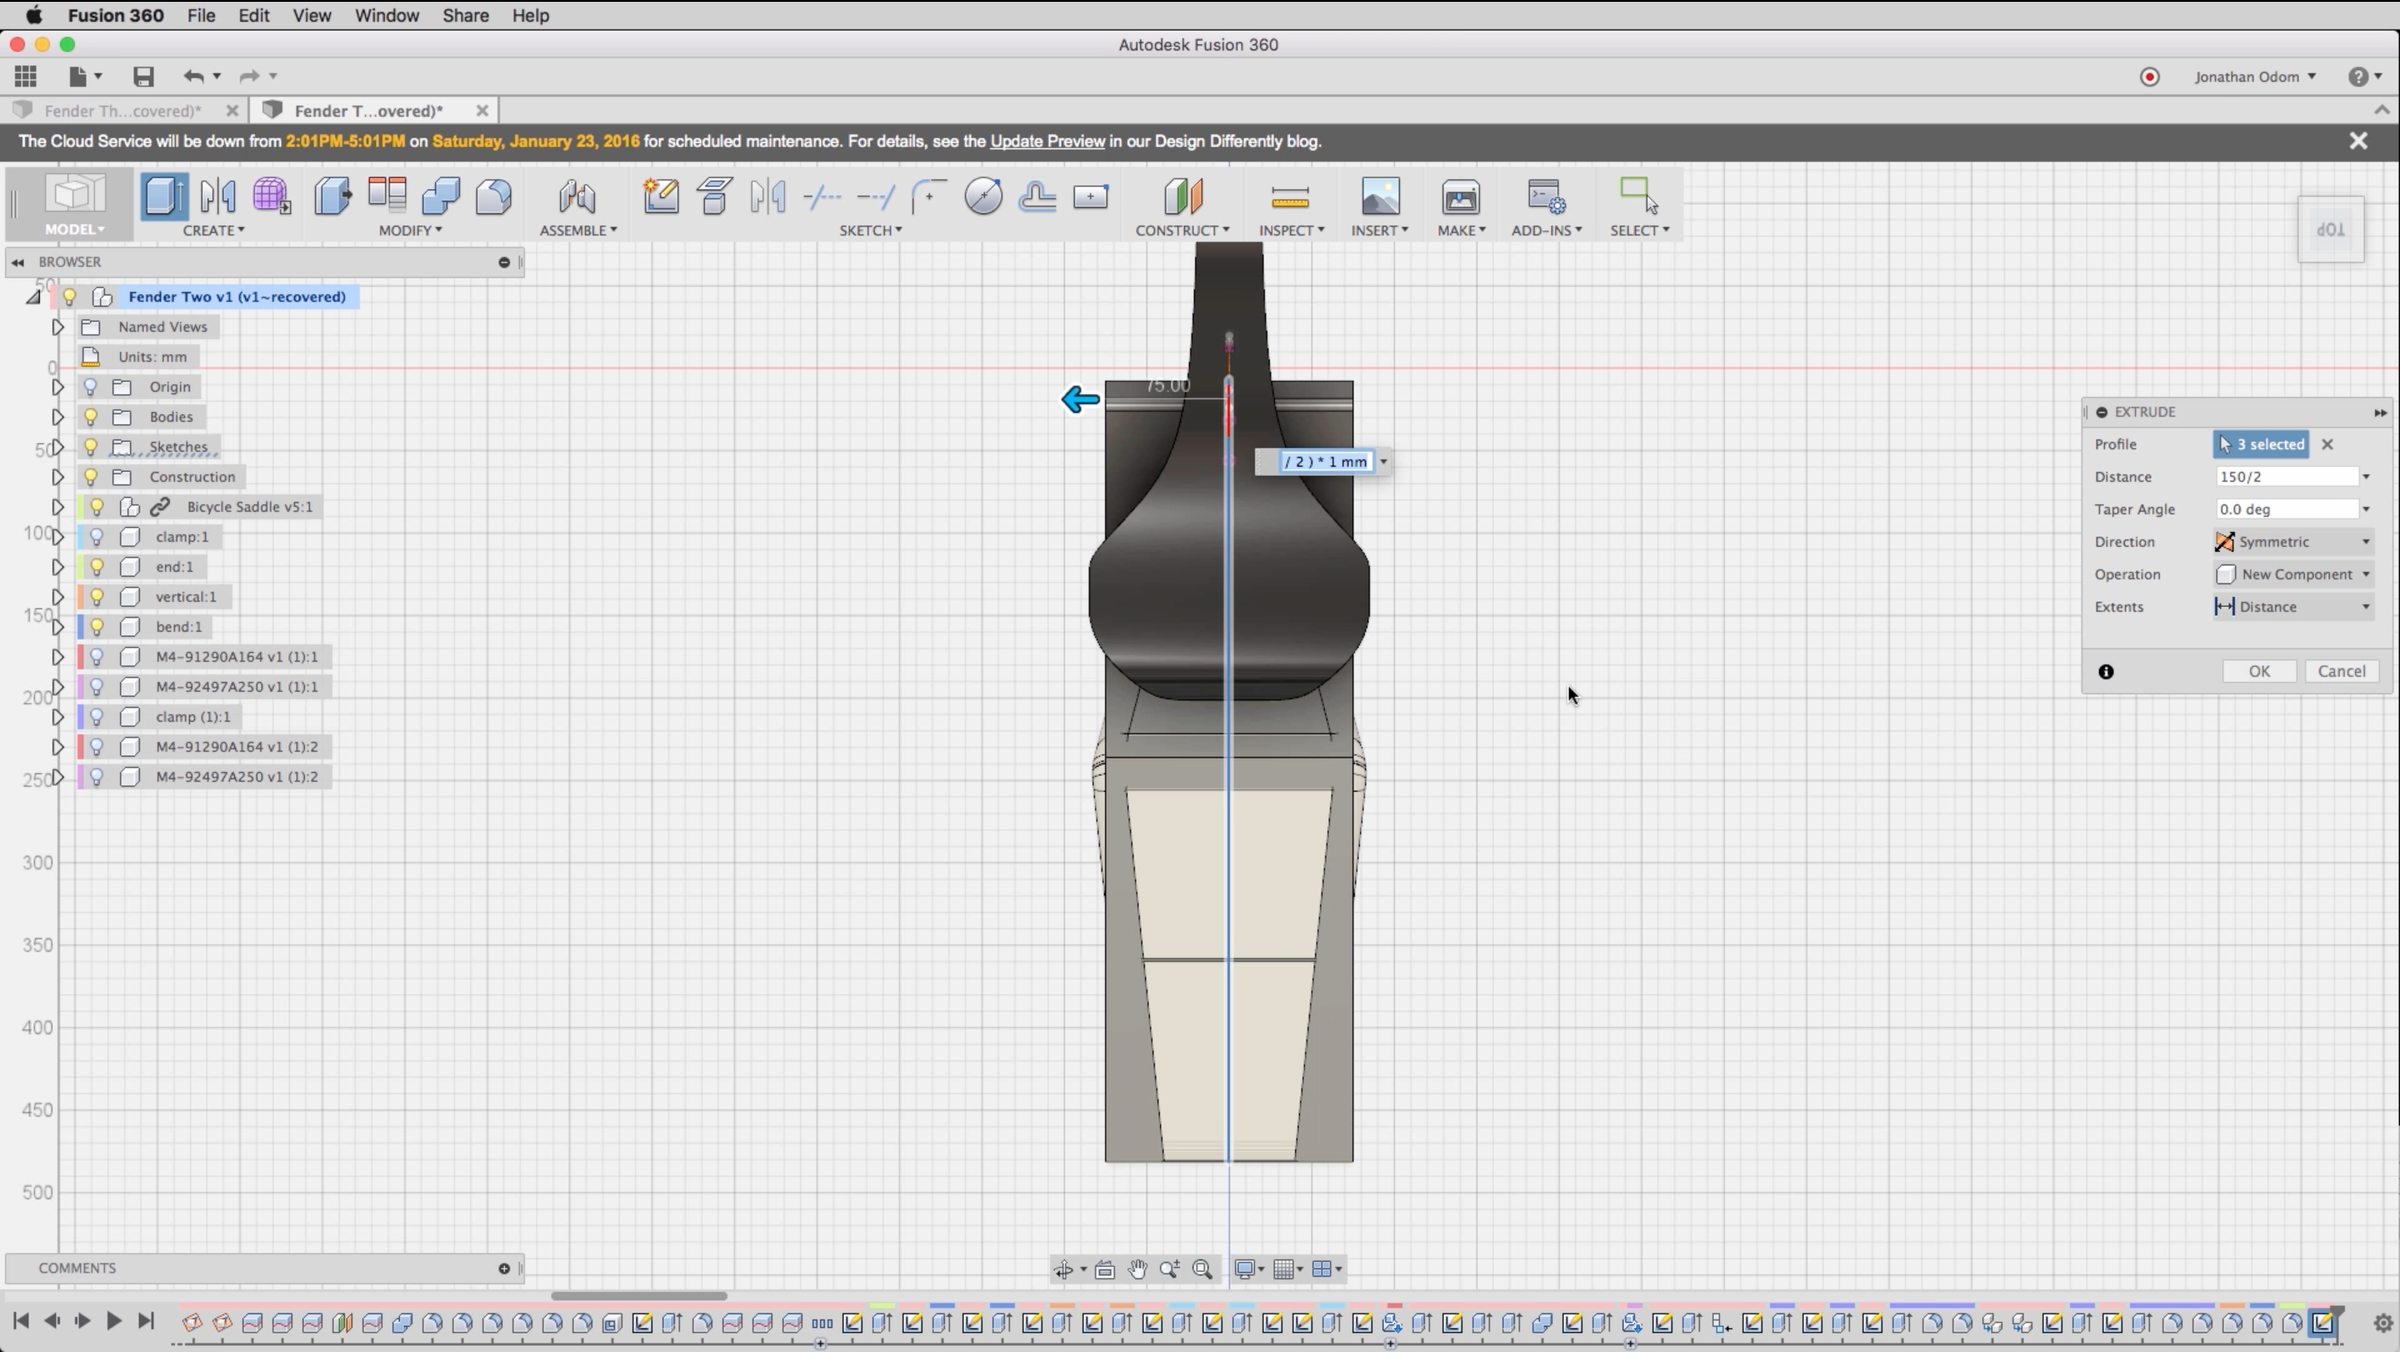This screenshot has width=2400, height=1352.
Task: Select the Measure tool under Inspect
Action: click(x=1290, y=197)
